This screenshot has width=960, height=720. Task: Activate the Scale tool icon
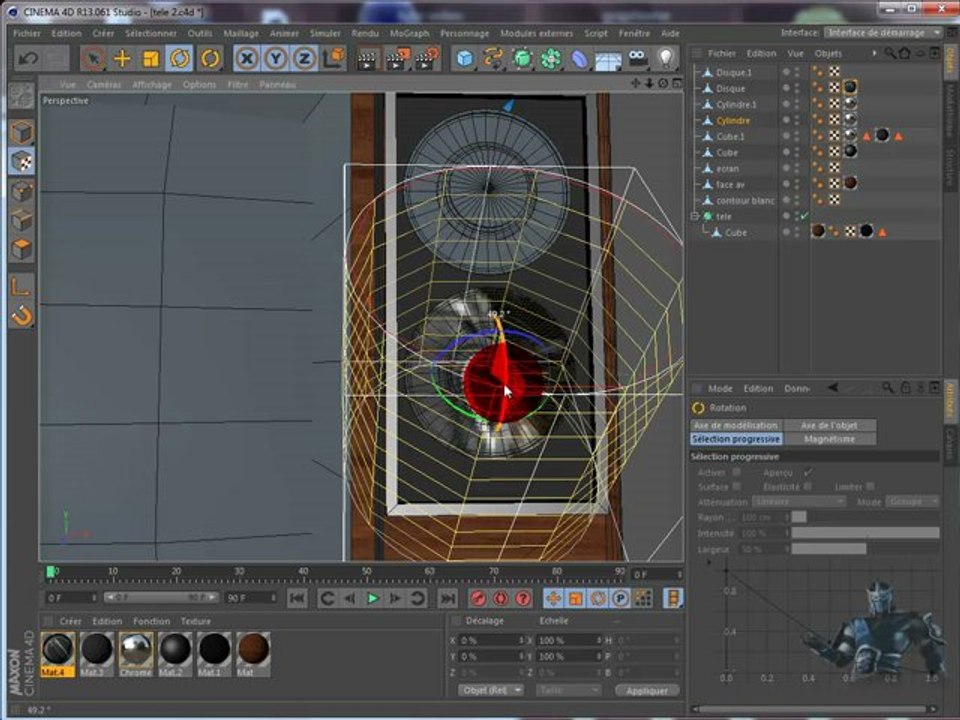tap(151, 59)
